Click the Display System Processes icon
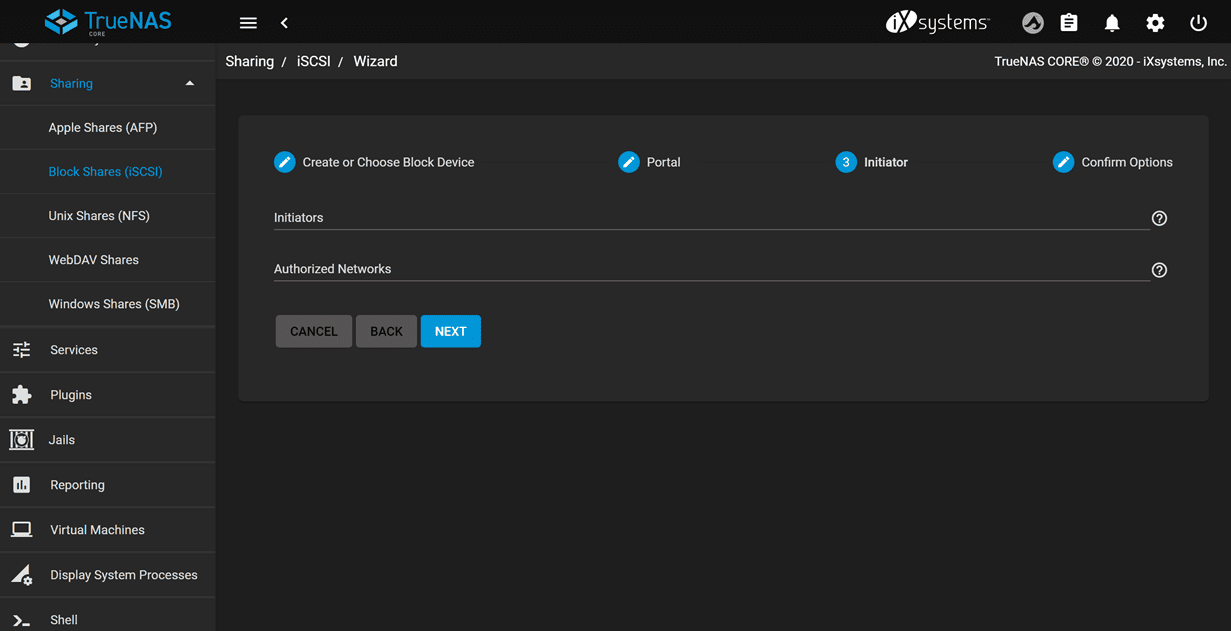This screenshot has height=631, width=1231. 21,575
